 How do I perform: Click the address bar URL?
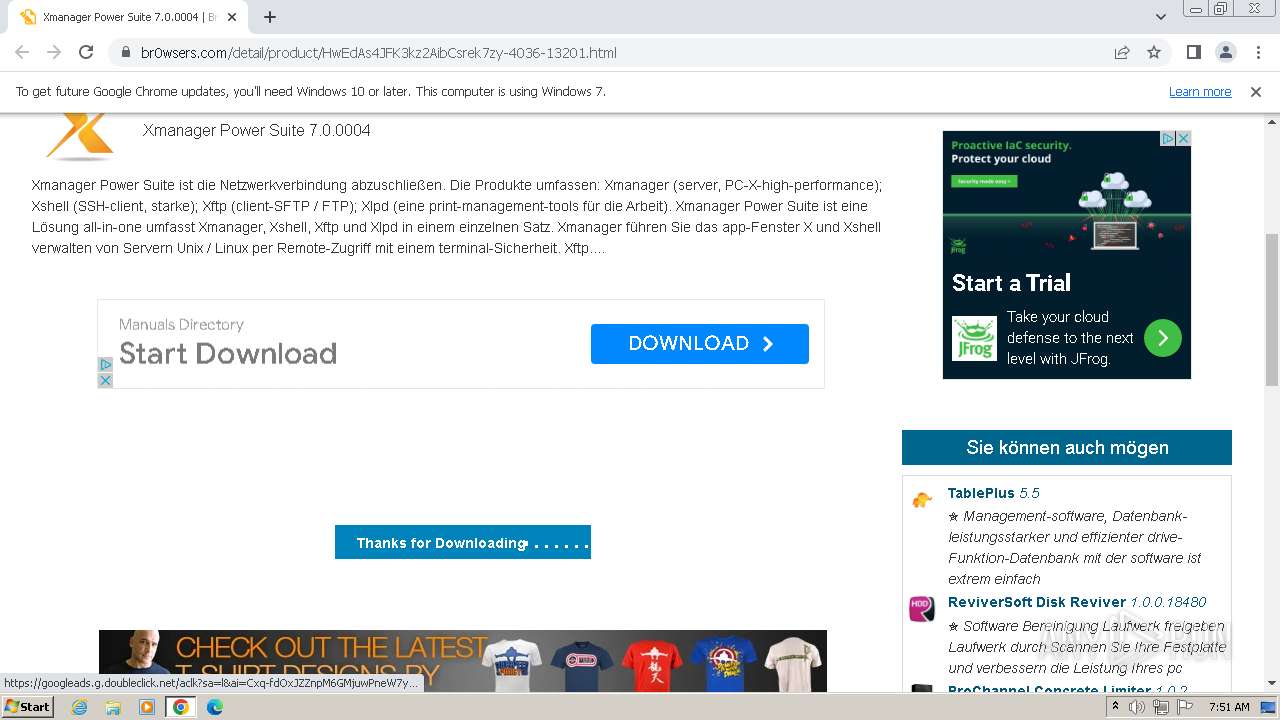tap(378, 53)
